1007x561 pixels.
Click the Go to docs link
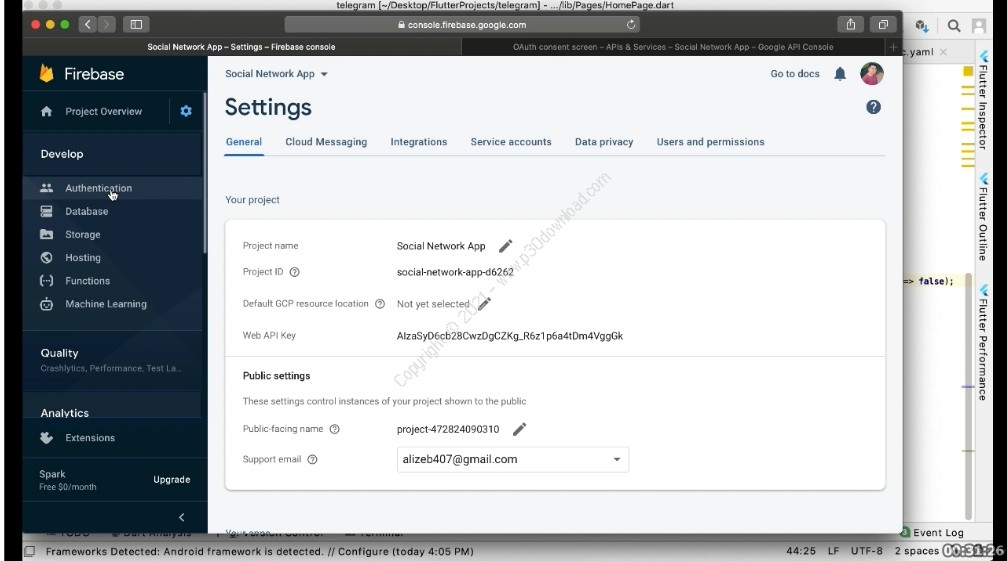coord(794,74)
